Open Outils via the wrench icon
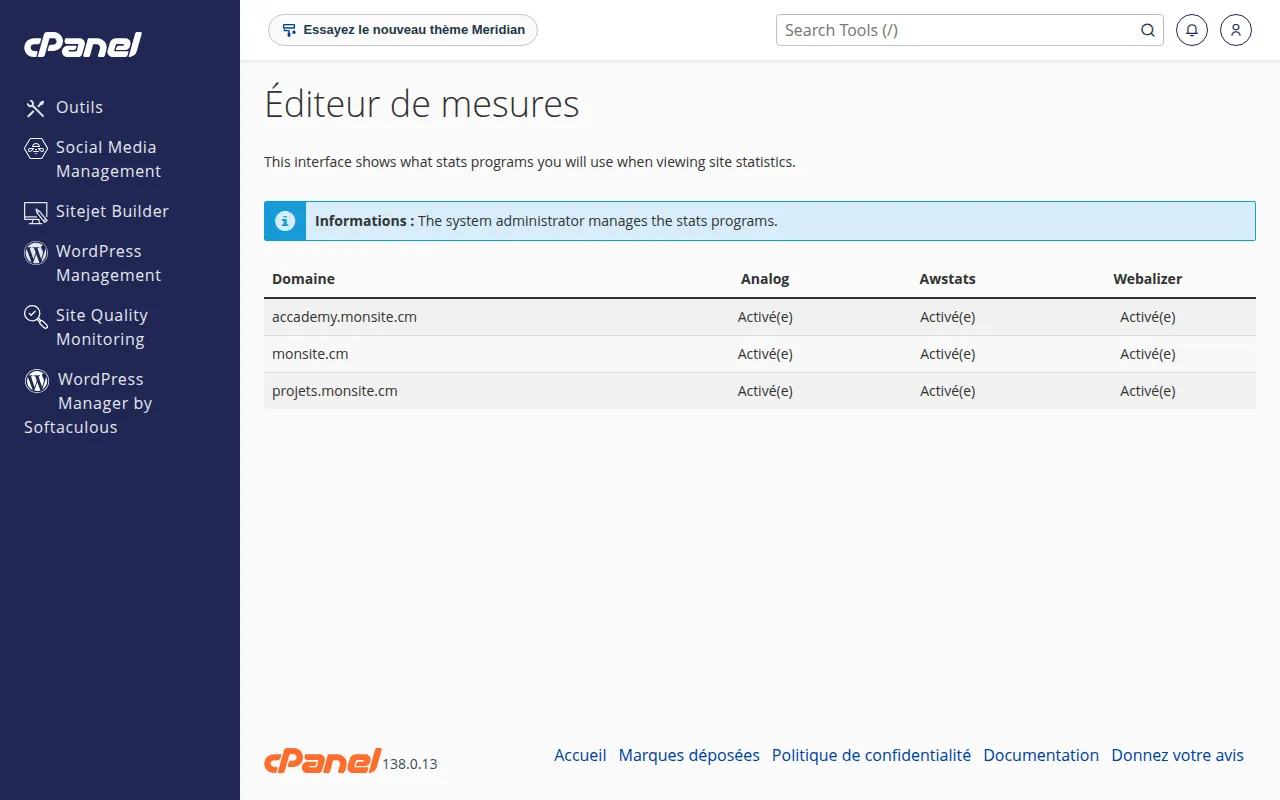 36,108
